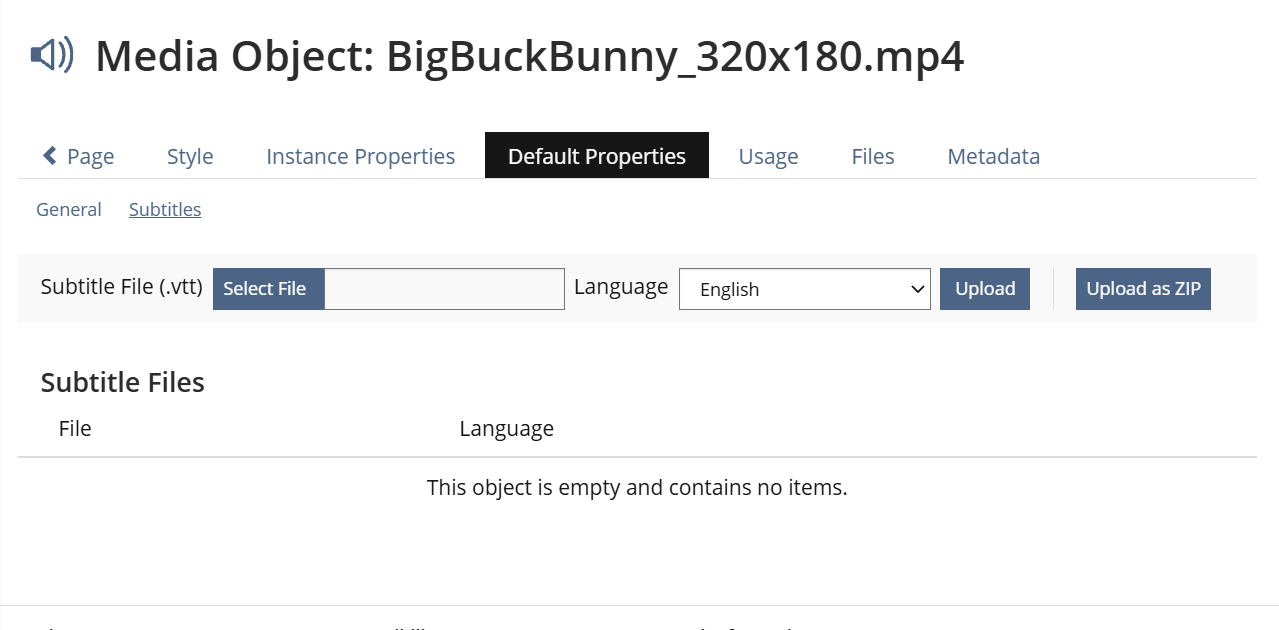The image size is (1279, 630).
Task: Open the General sub-tab
Action: (69, 209)
